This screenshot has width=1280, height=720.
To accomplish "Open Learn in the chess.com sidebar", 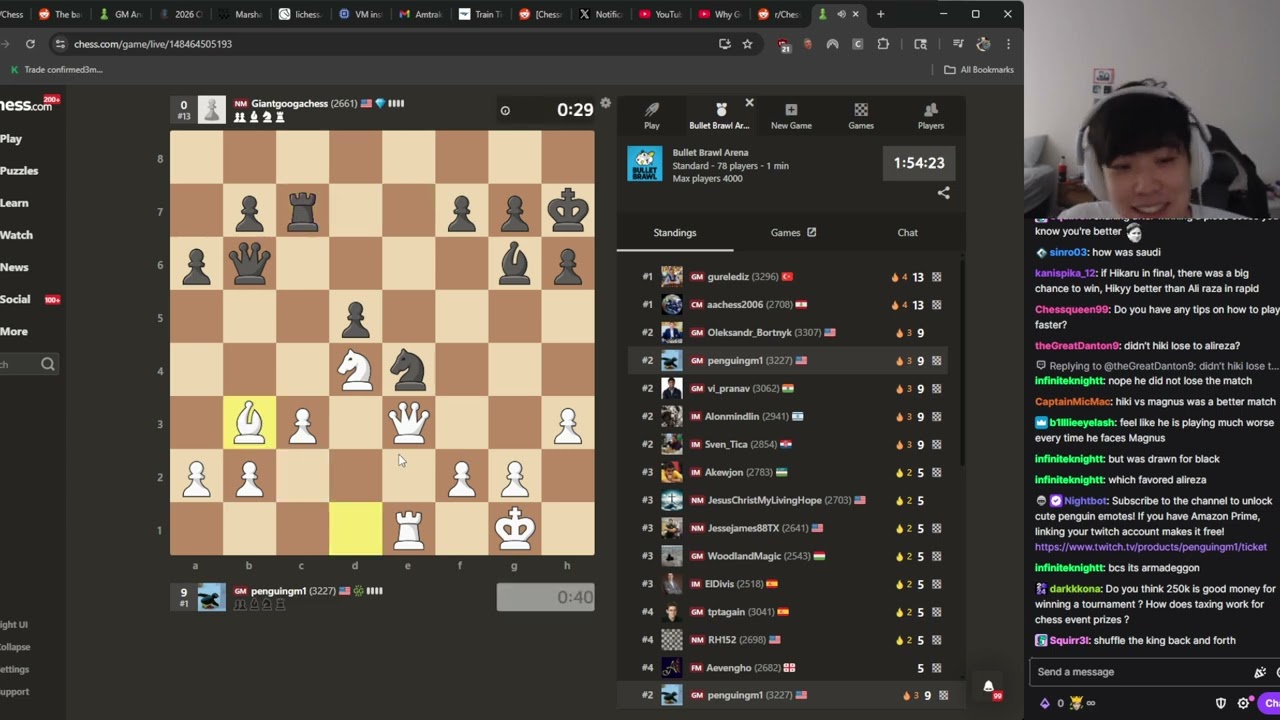I will [x=14, y=203].
